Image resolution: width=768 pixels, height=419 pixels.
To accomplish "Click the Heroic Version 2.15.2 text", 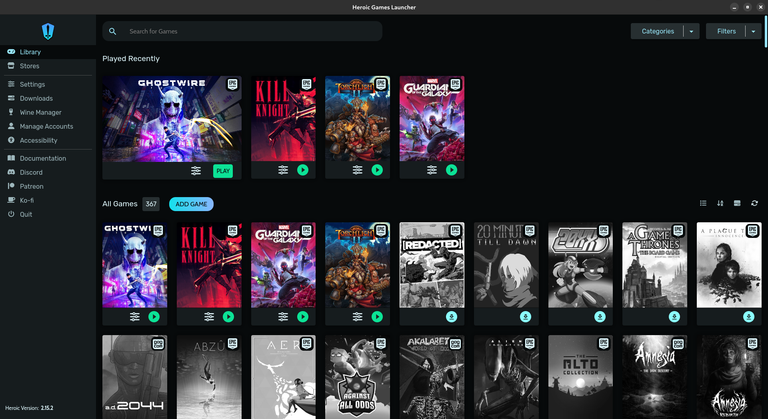I will 29,408.
